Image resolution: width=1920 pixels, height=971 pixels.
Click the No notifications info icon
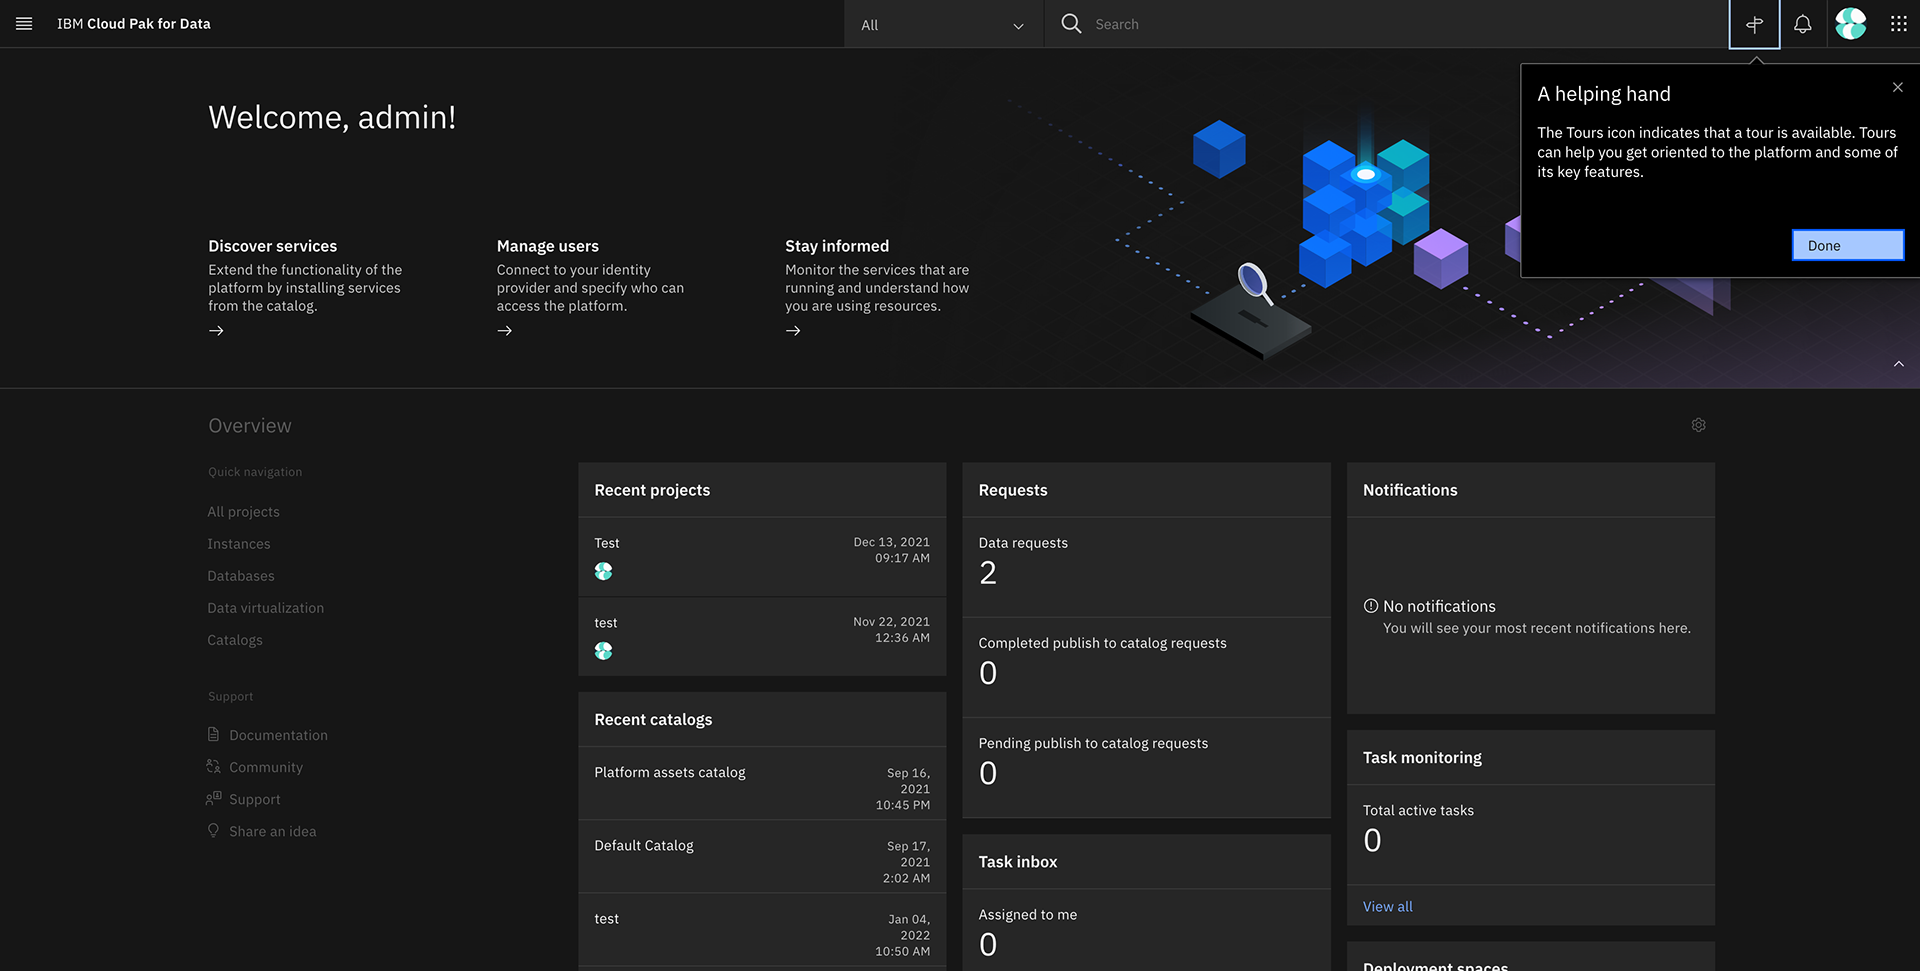tap(1371, 606)
